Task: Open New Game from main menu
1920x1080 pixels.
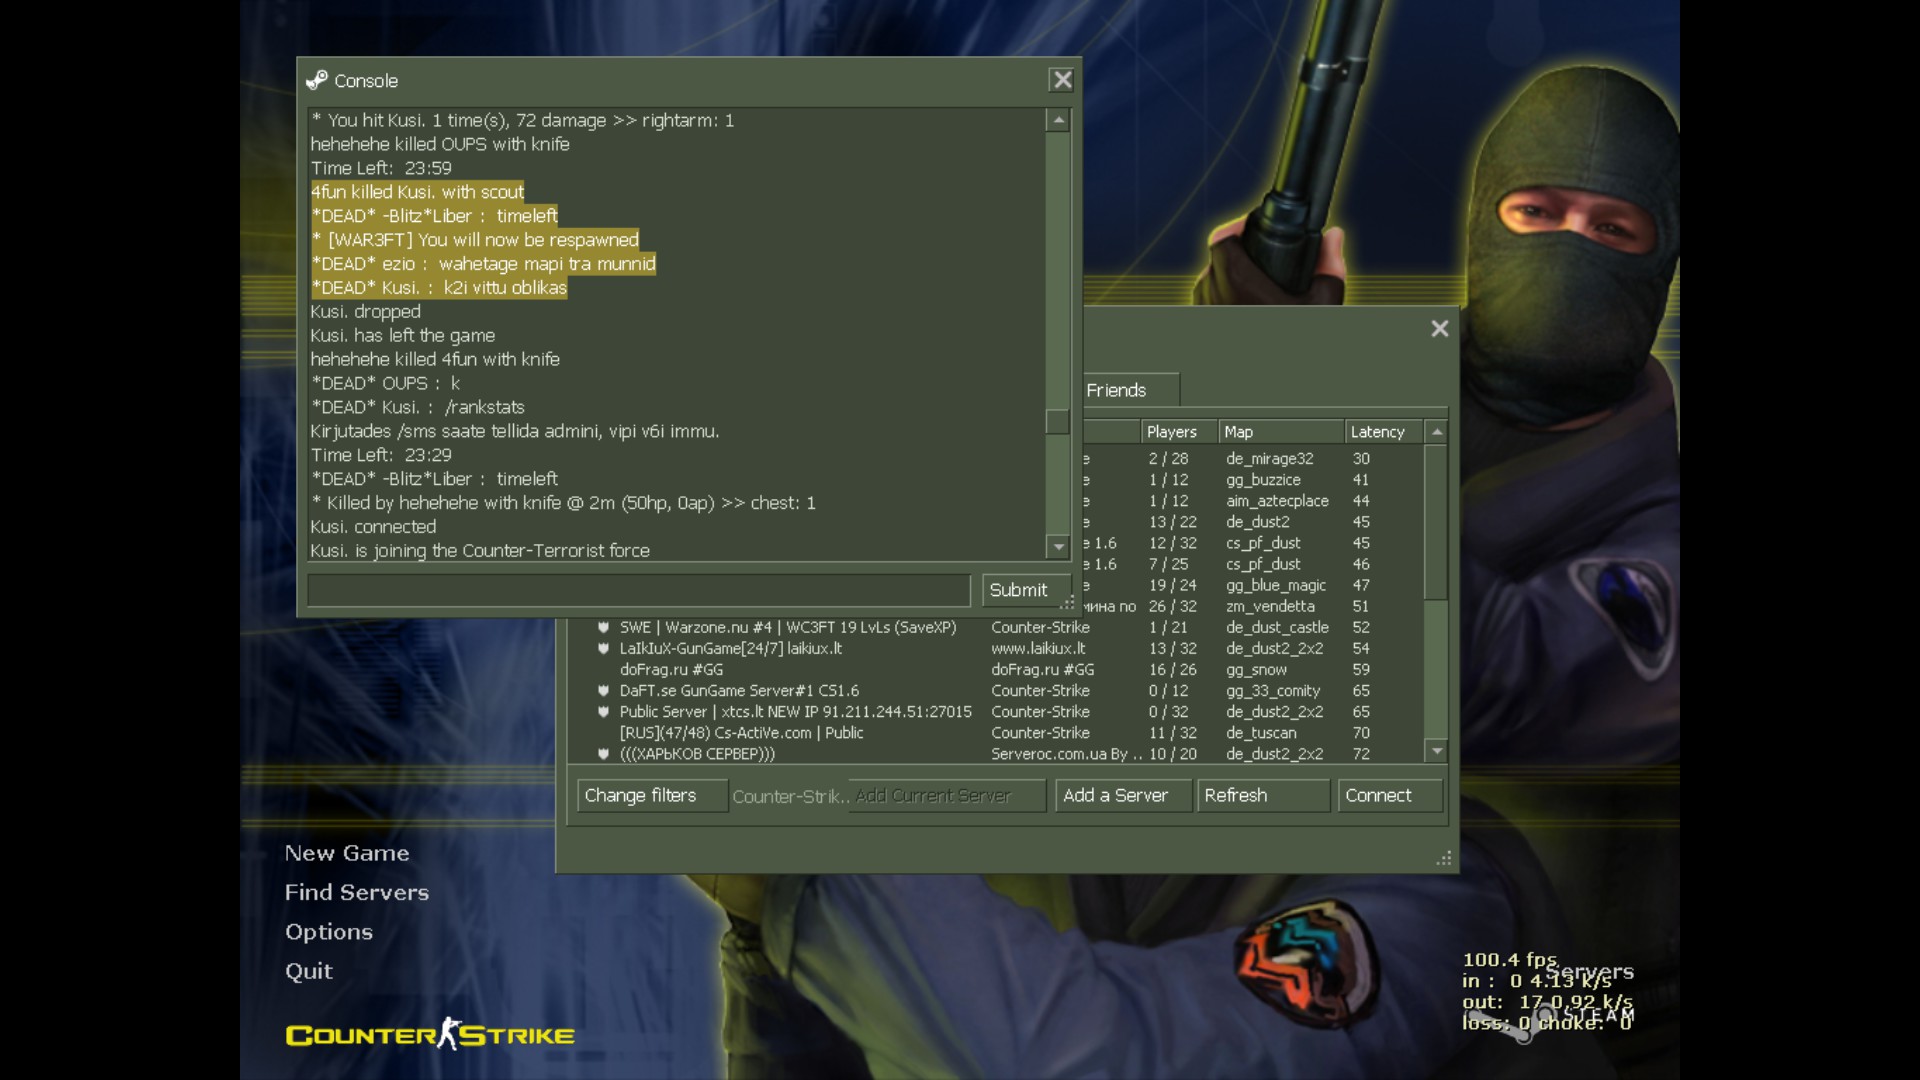Action: [x=347, y=853]
